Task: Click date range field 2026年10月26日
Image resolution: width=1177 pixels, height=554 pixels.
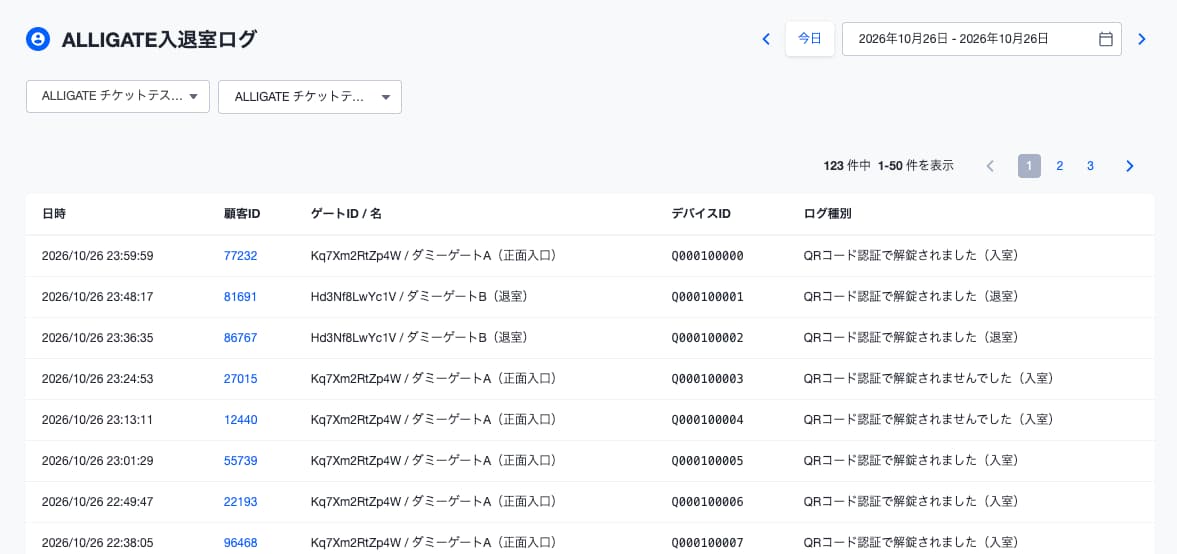Action: click(x=982, y=39)
